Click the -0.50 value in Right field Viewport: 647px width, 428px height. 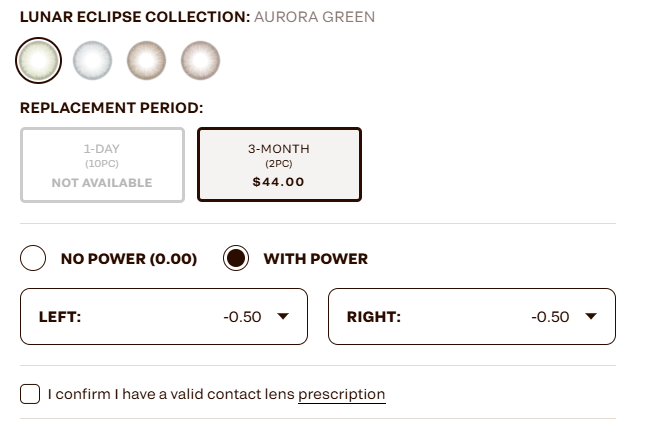(550, 317)
